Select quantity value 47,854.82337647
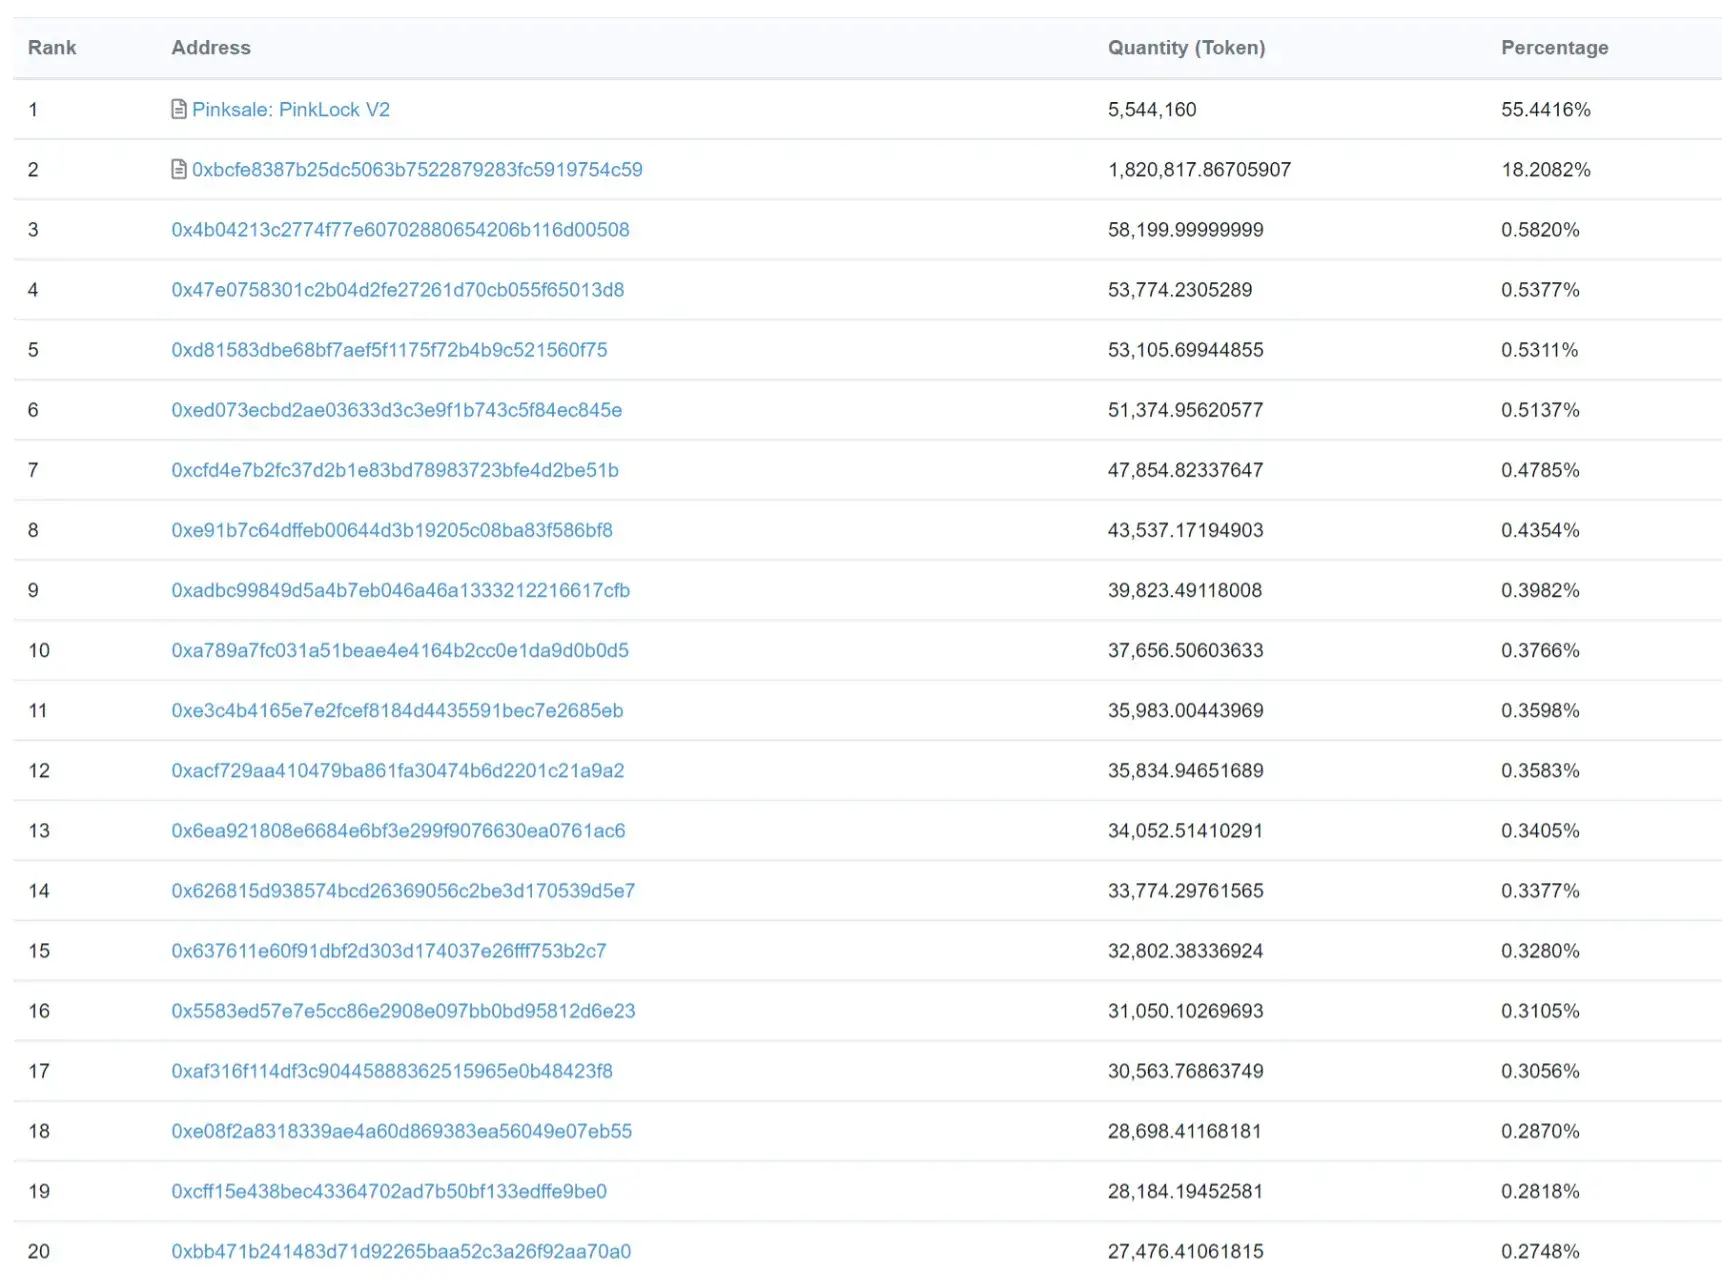 click(1185, 469)
